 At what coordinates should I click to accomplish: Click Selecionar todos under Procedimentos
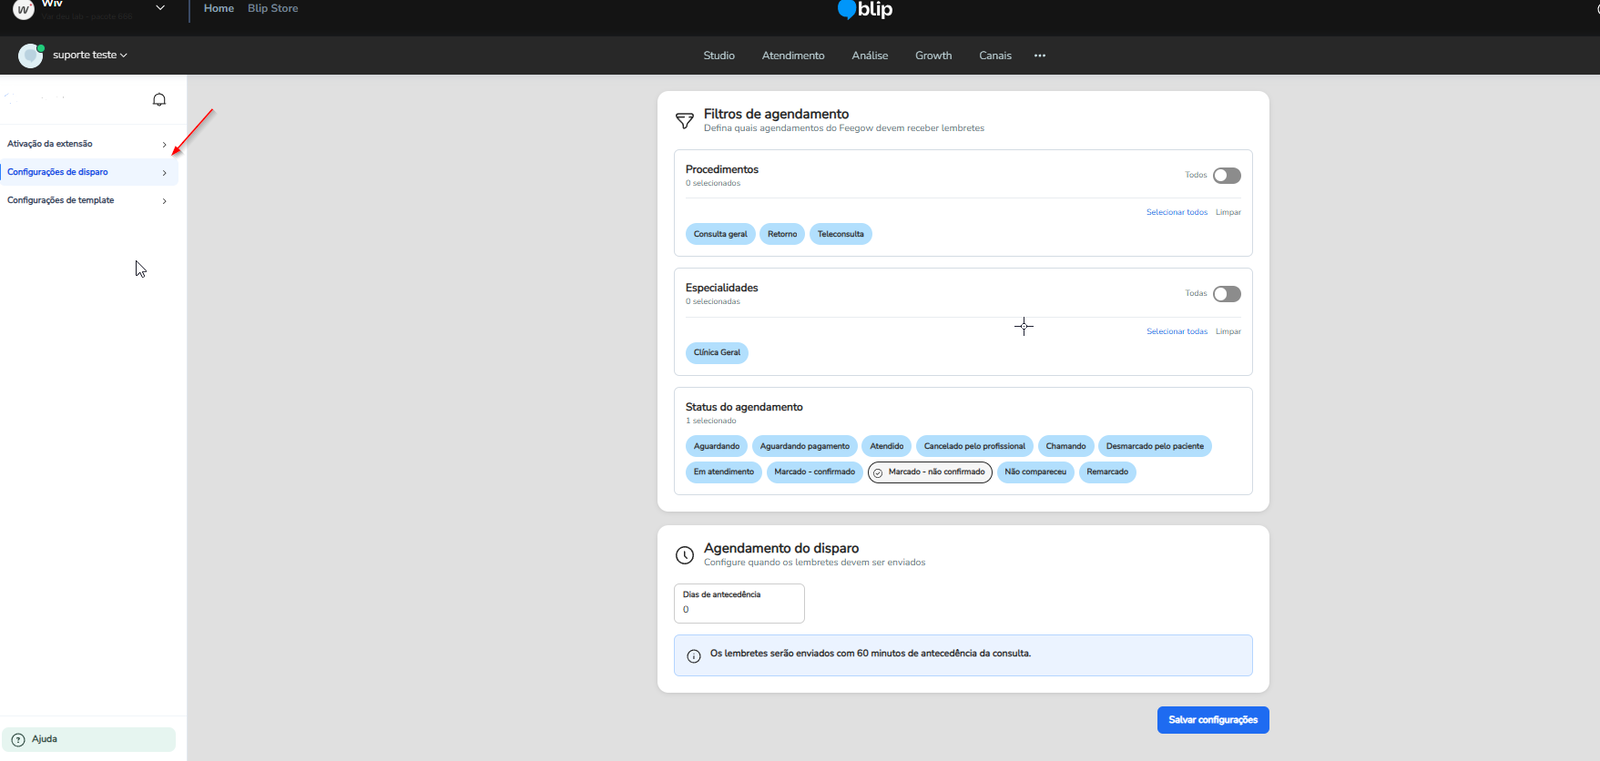pos(1177,213)
